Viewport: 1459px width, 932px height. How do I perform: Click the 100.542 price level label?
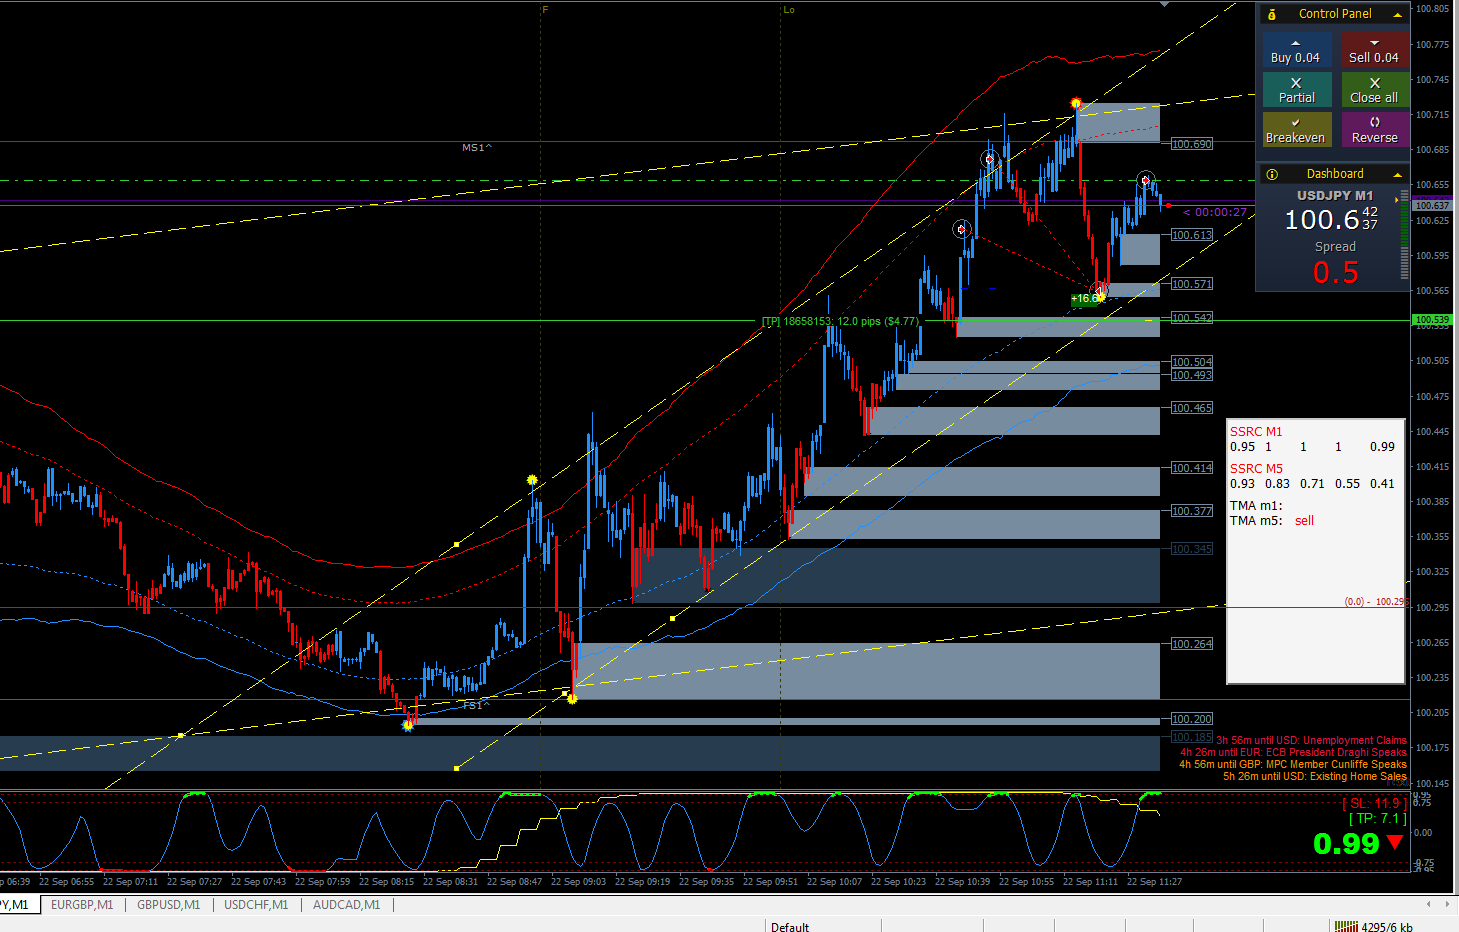[1192, 318]
